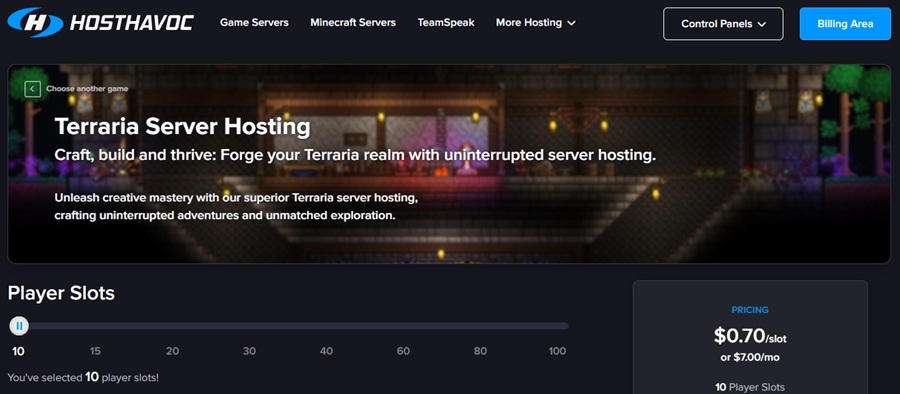Select the 100 slot mark label
The image size is (900, 394).
coord(557,351)
